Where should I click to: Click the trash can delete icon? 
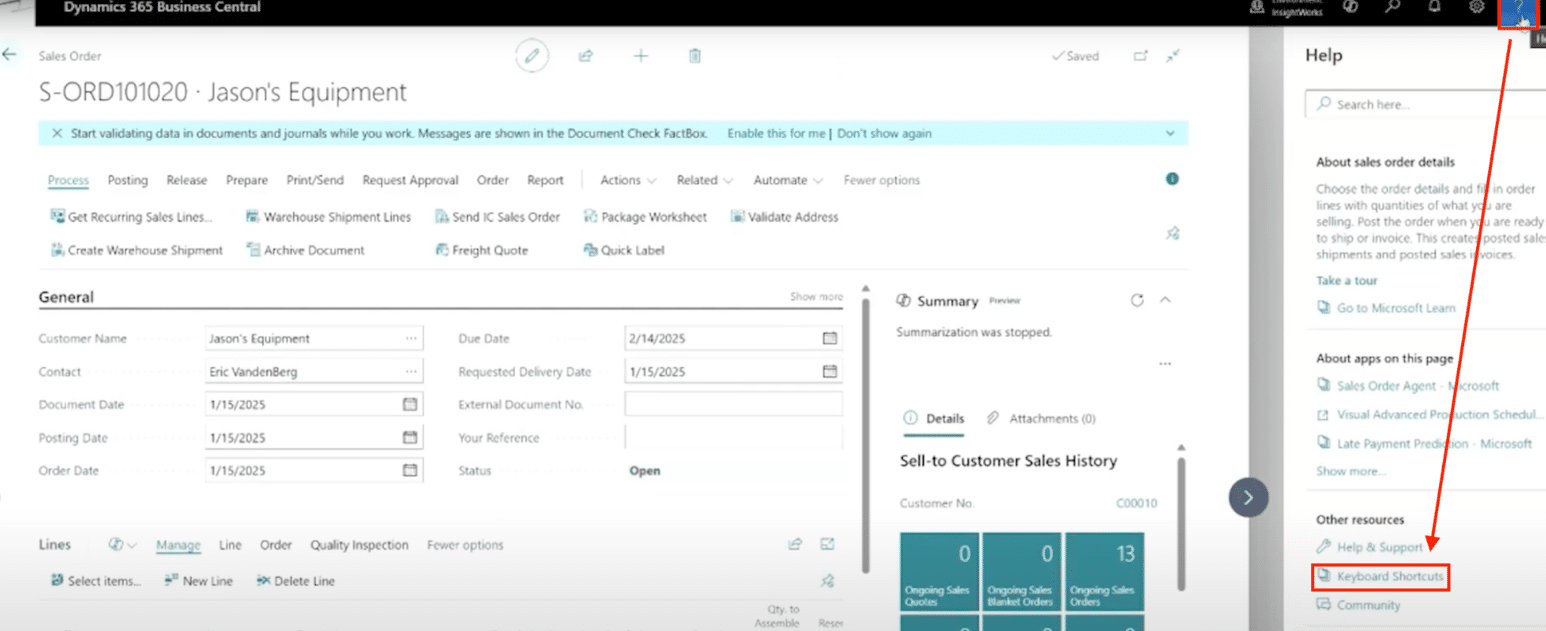(695, 57)
